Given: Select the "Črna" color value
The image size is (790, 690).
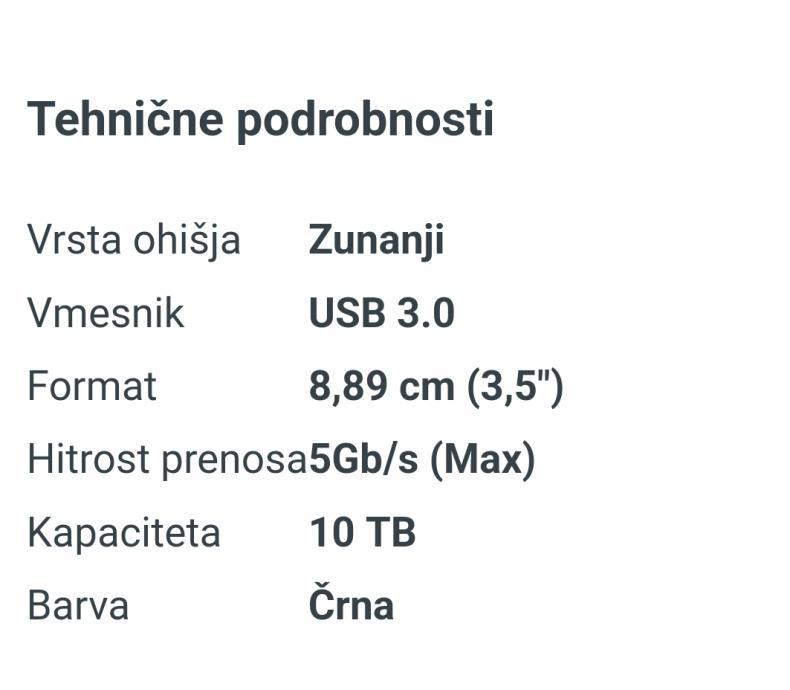Looking at the screenshot, I should pos(351,605).
